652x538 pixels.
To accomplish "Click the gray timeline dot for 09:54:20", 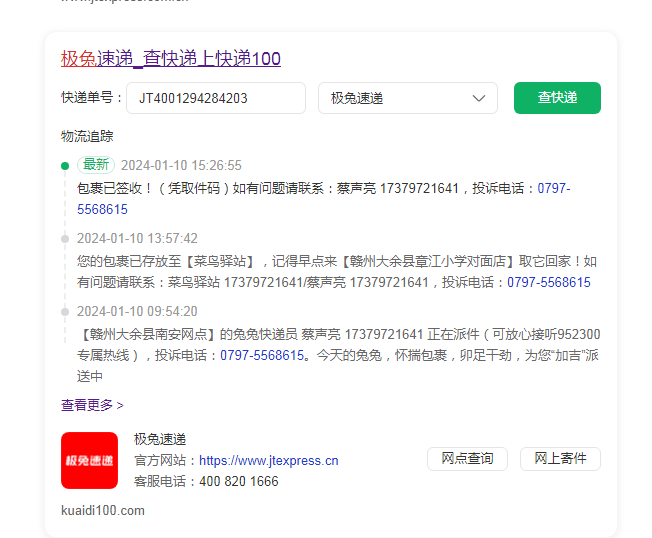I will click(65, 312).
